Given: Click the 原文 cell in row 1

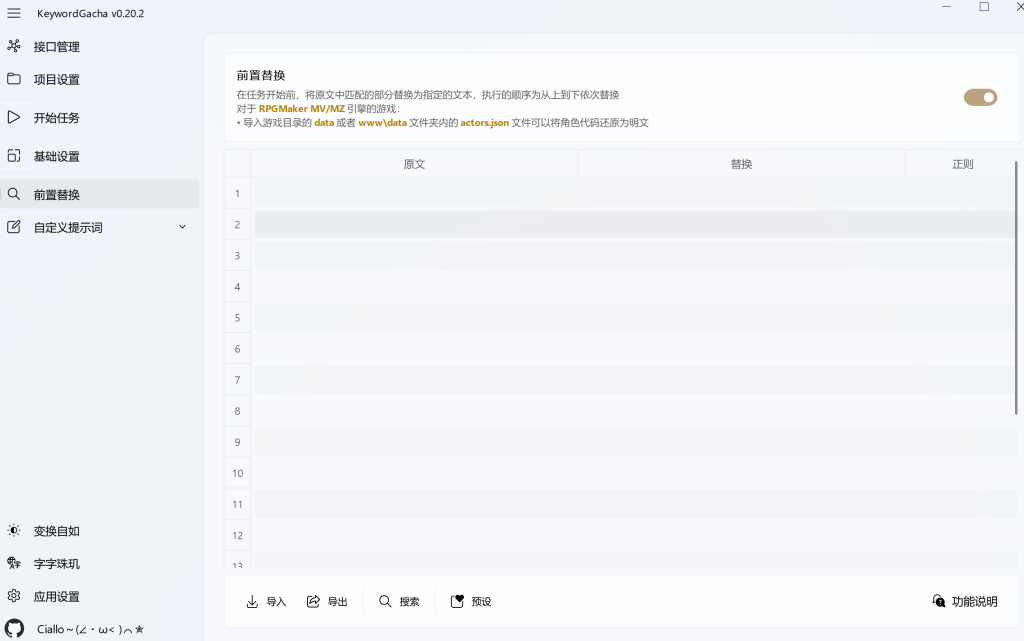Looking at the screenshot, I should pyautogui.click(x=415, y=193).
